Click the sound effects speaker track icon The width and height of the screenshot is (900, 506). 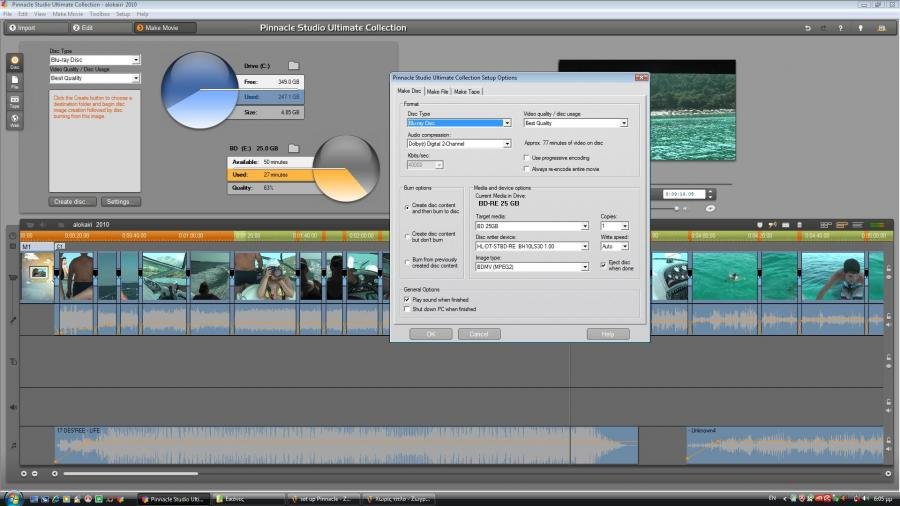tap(13, 407)
